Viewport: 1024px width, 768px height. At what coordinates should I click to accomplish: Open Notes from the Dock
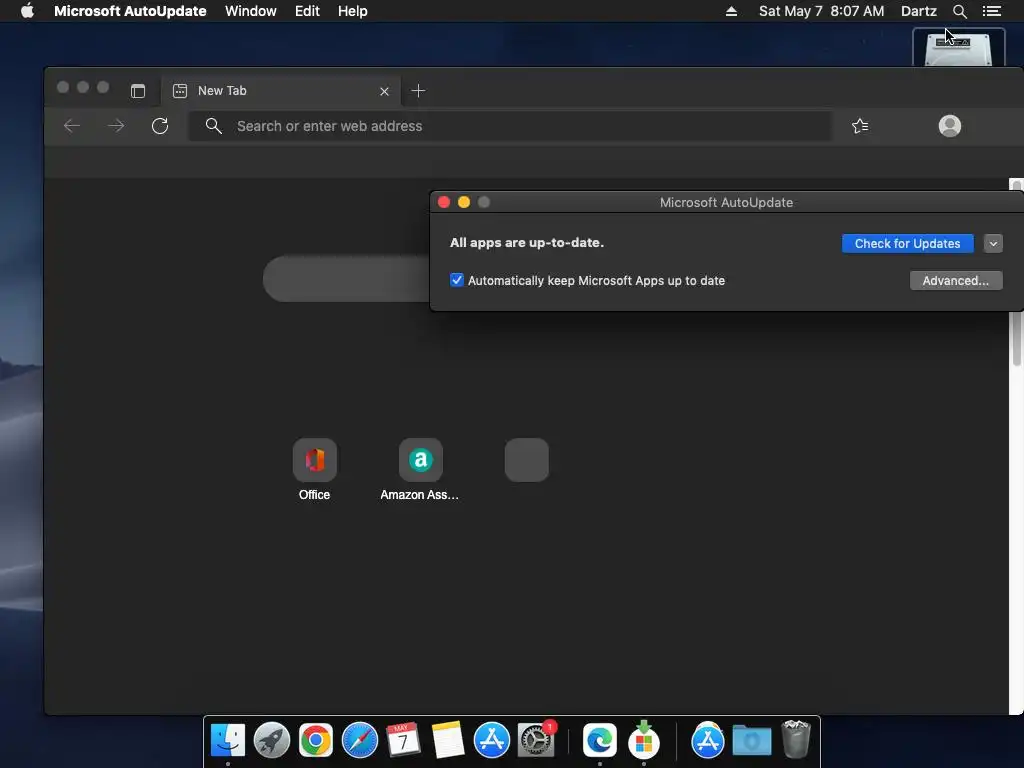447,741
